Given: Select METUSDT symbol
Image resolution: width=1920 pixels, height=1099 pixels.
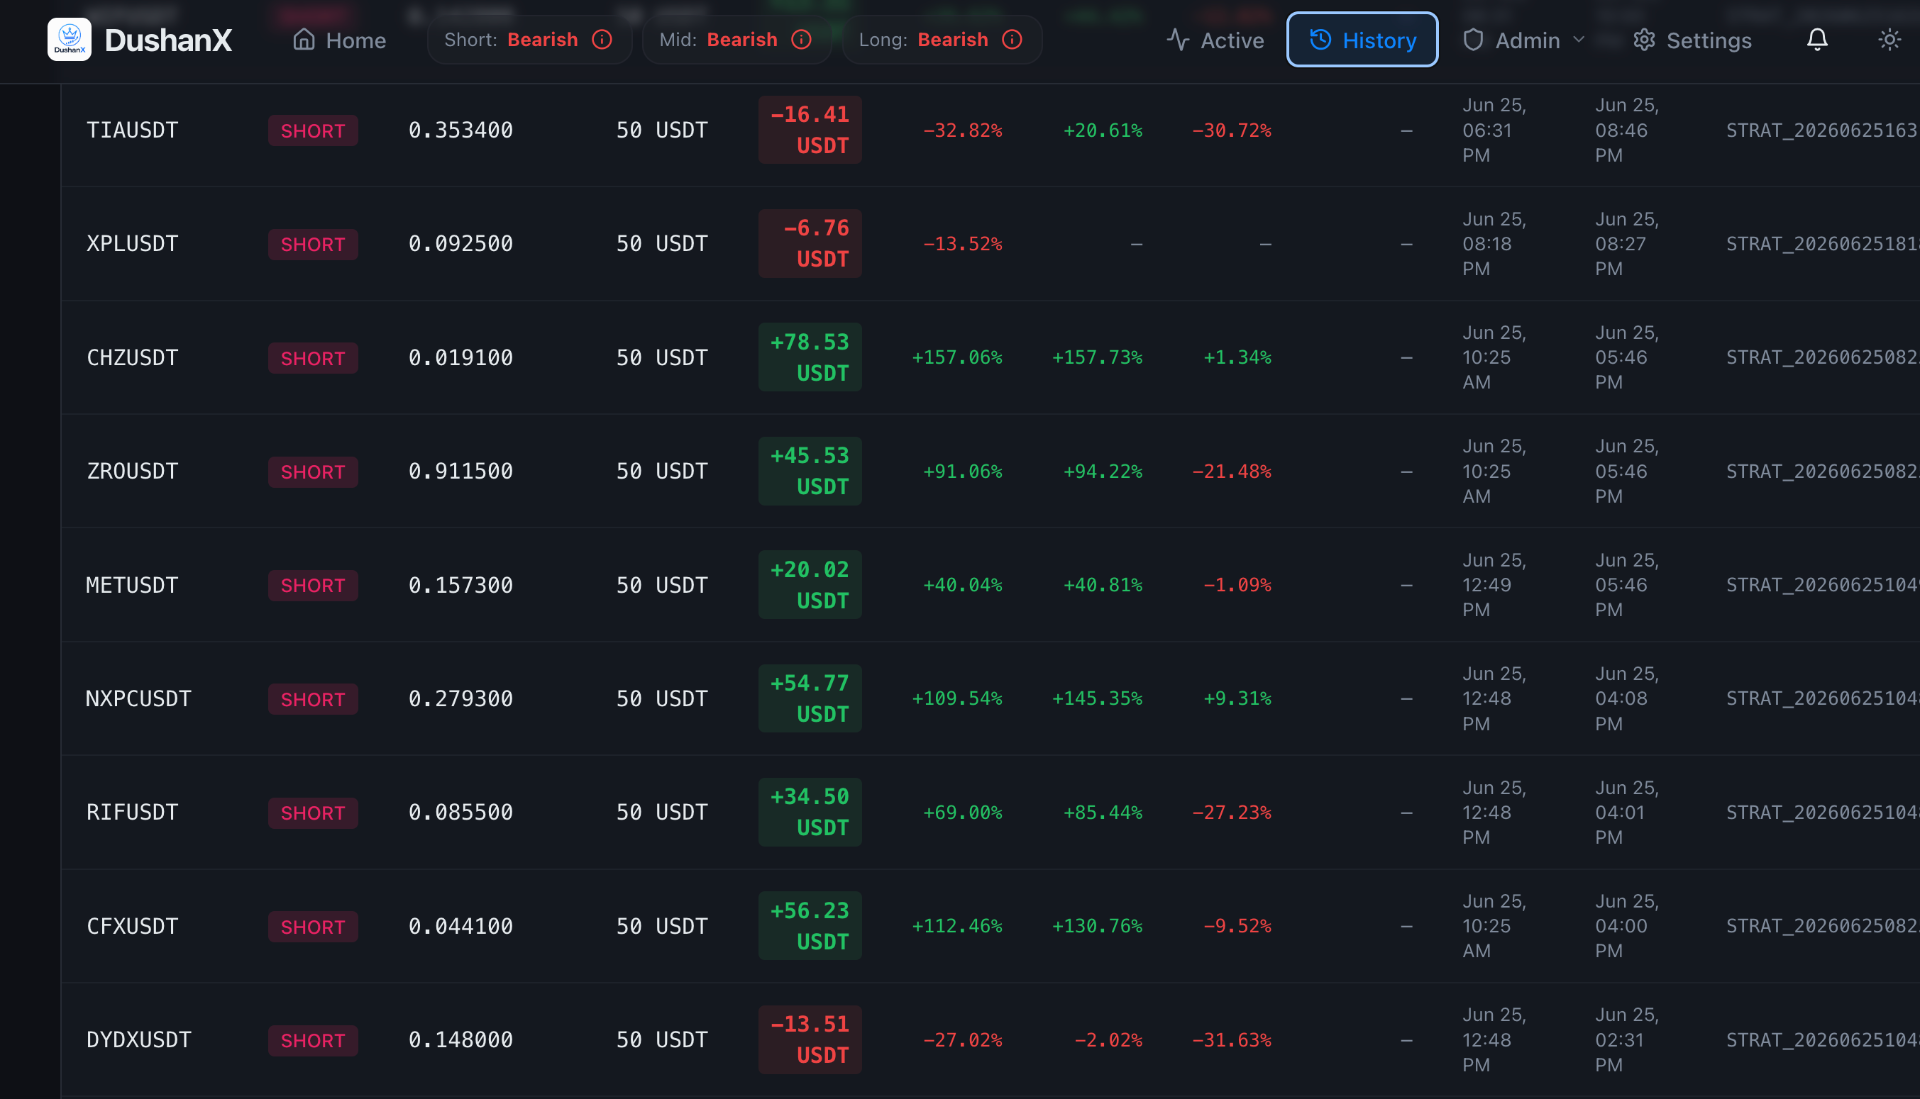Looking at the screenshot, I should pyautogui.click(x=132, y=585).
